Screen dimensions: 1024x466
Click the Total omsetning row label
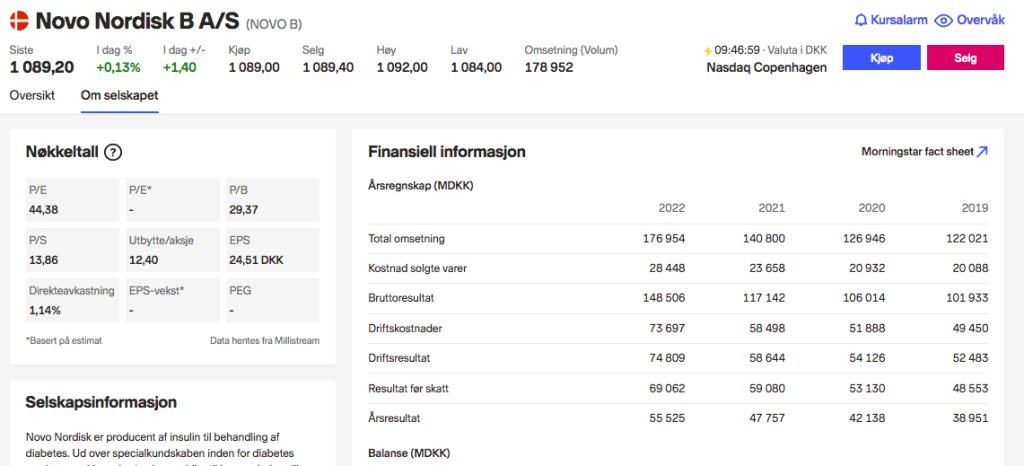(x=406, y=239)
